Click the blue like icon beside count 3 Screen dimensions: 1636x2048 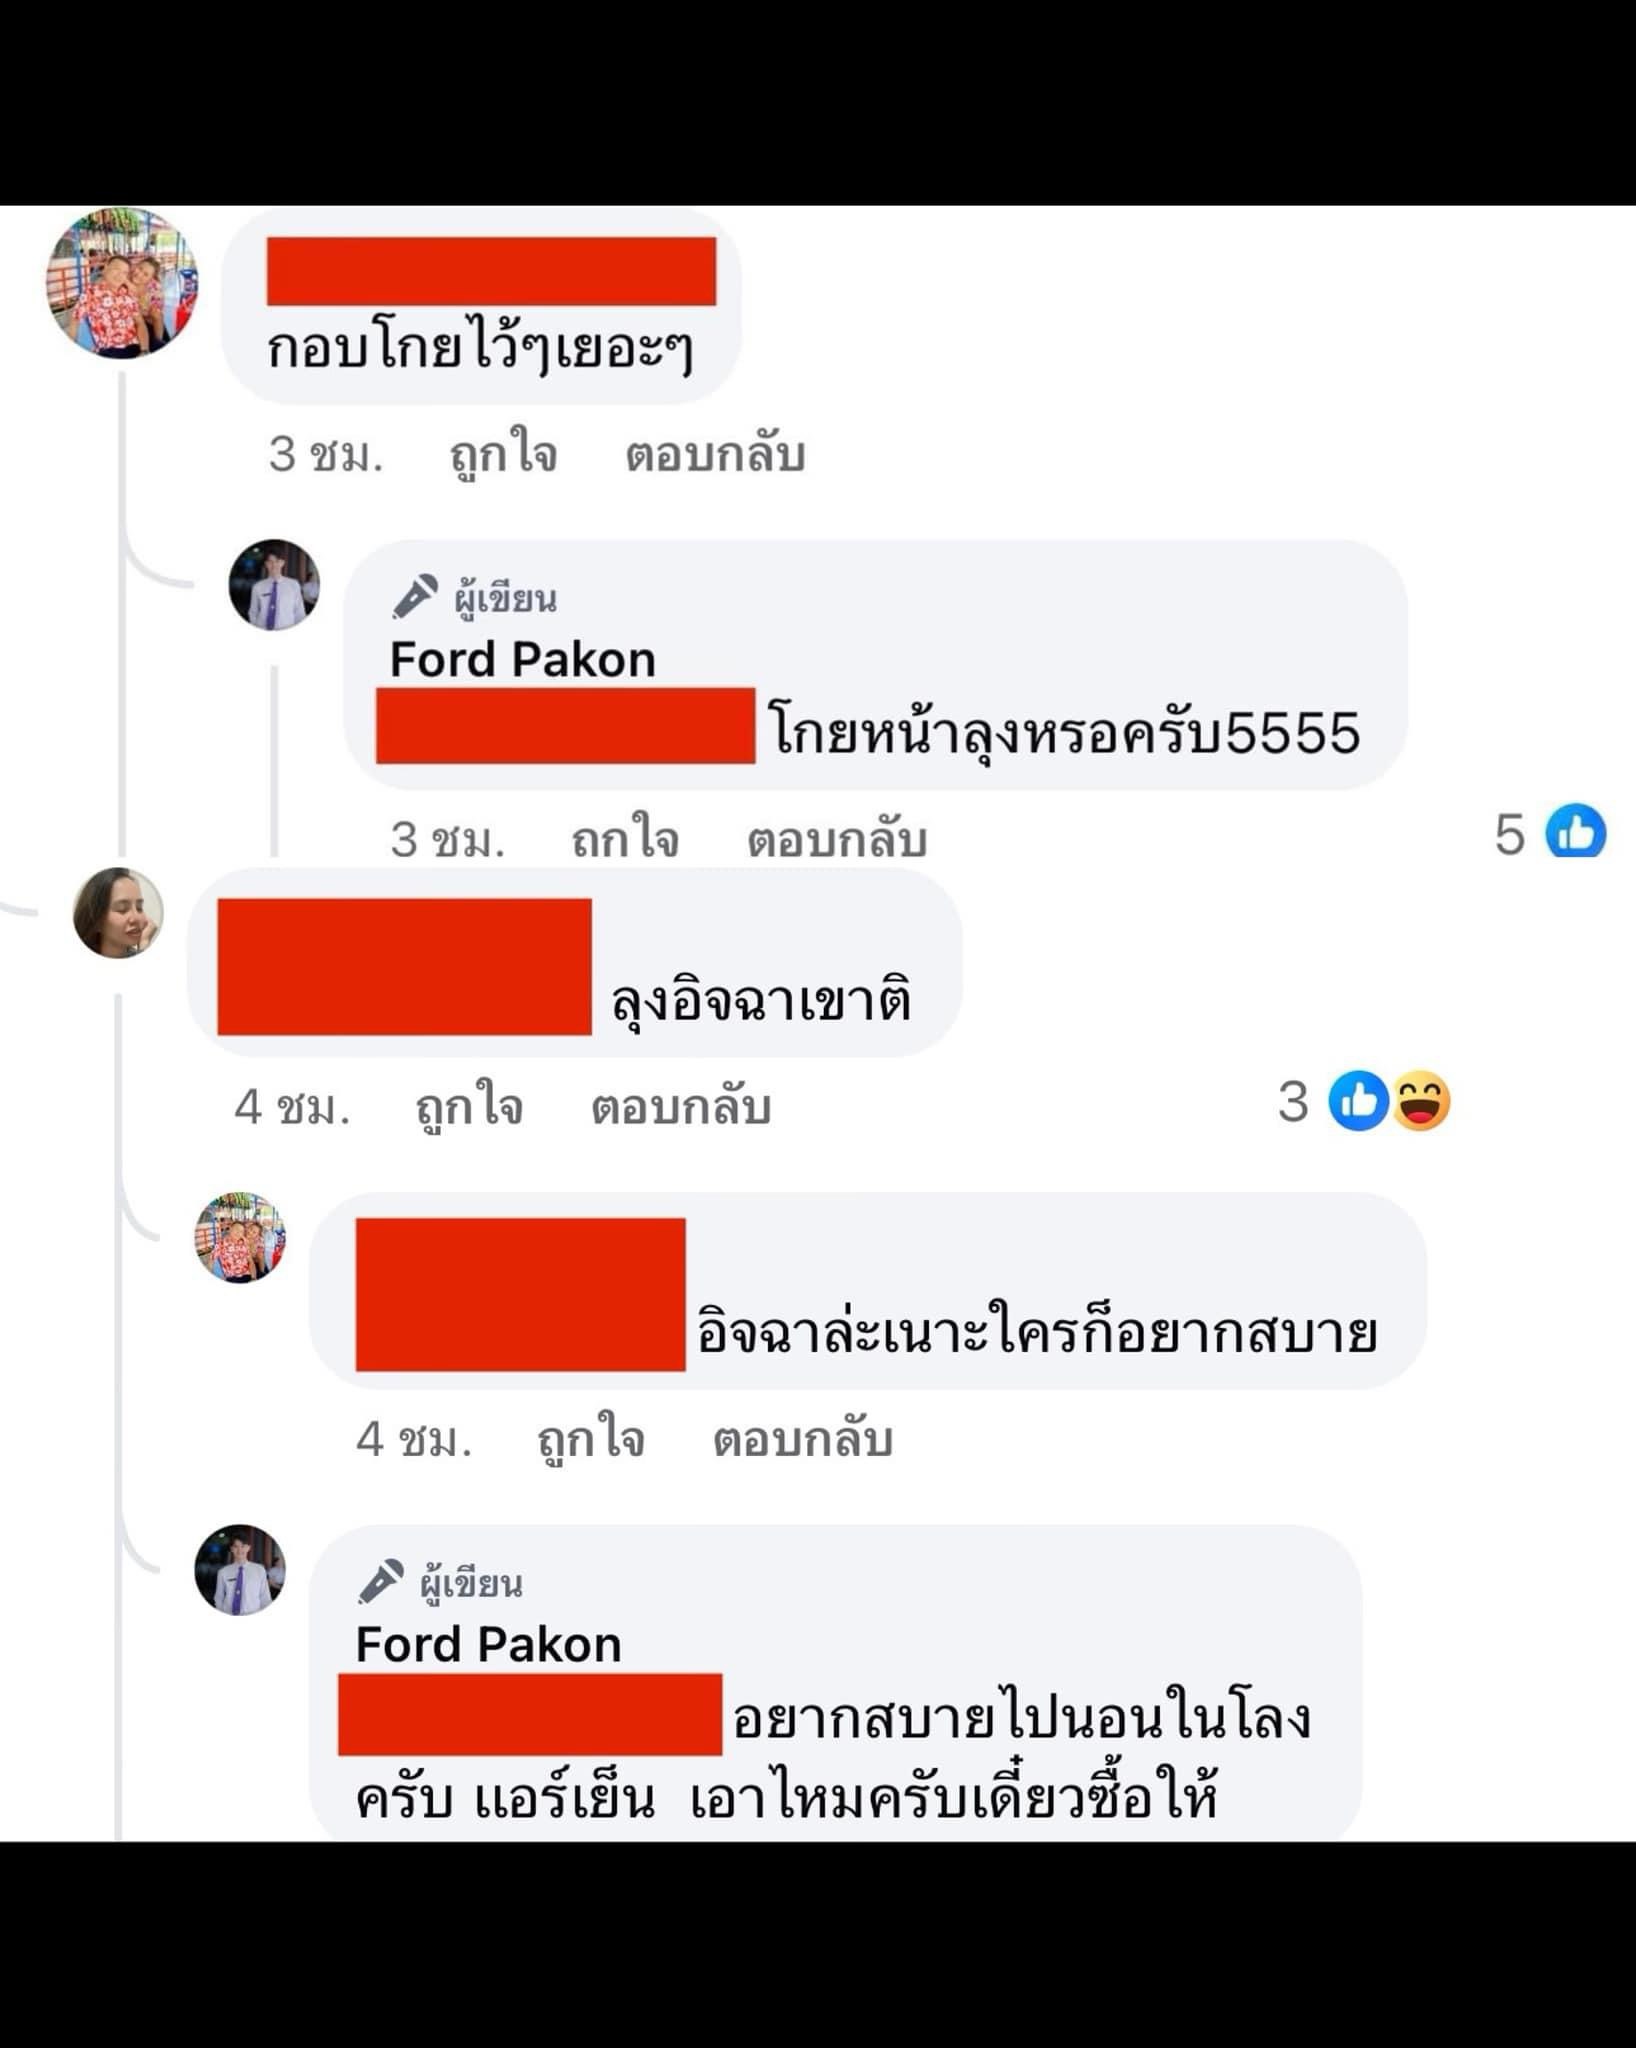(x=1358, y=1102)
